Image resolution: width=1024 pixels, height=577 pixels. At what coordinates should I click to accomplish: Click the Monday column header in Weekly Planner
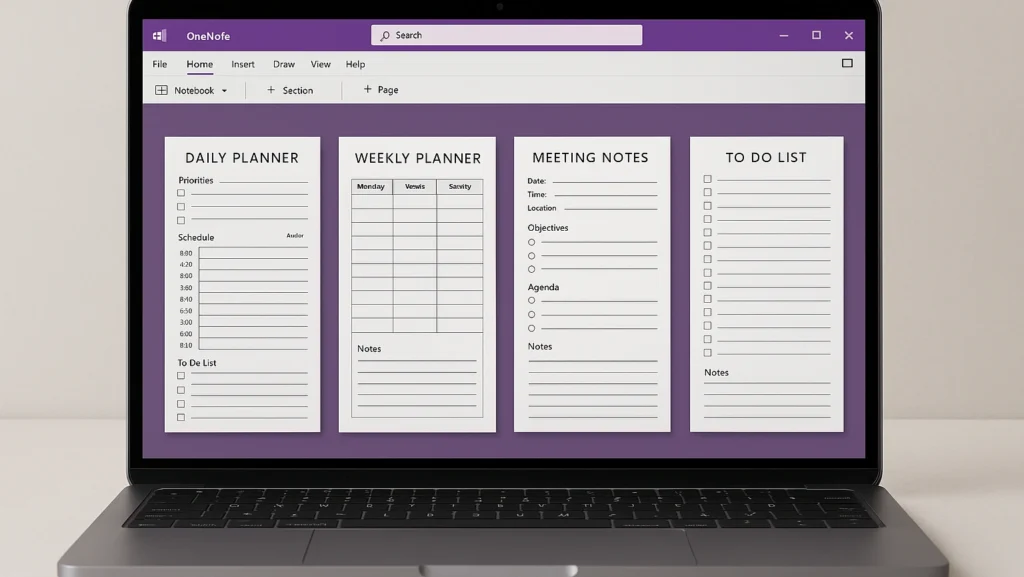pyautogui.click(x=370, y=186)
